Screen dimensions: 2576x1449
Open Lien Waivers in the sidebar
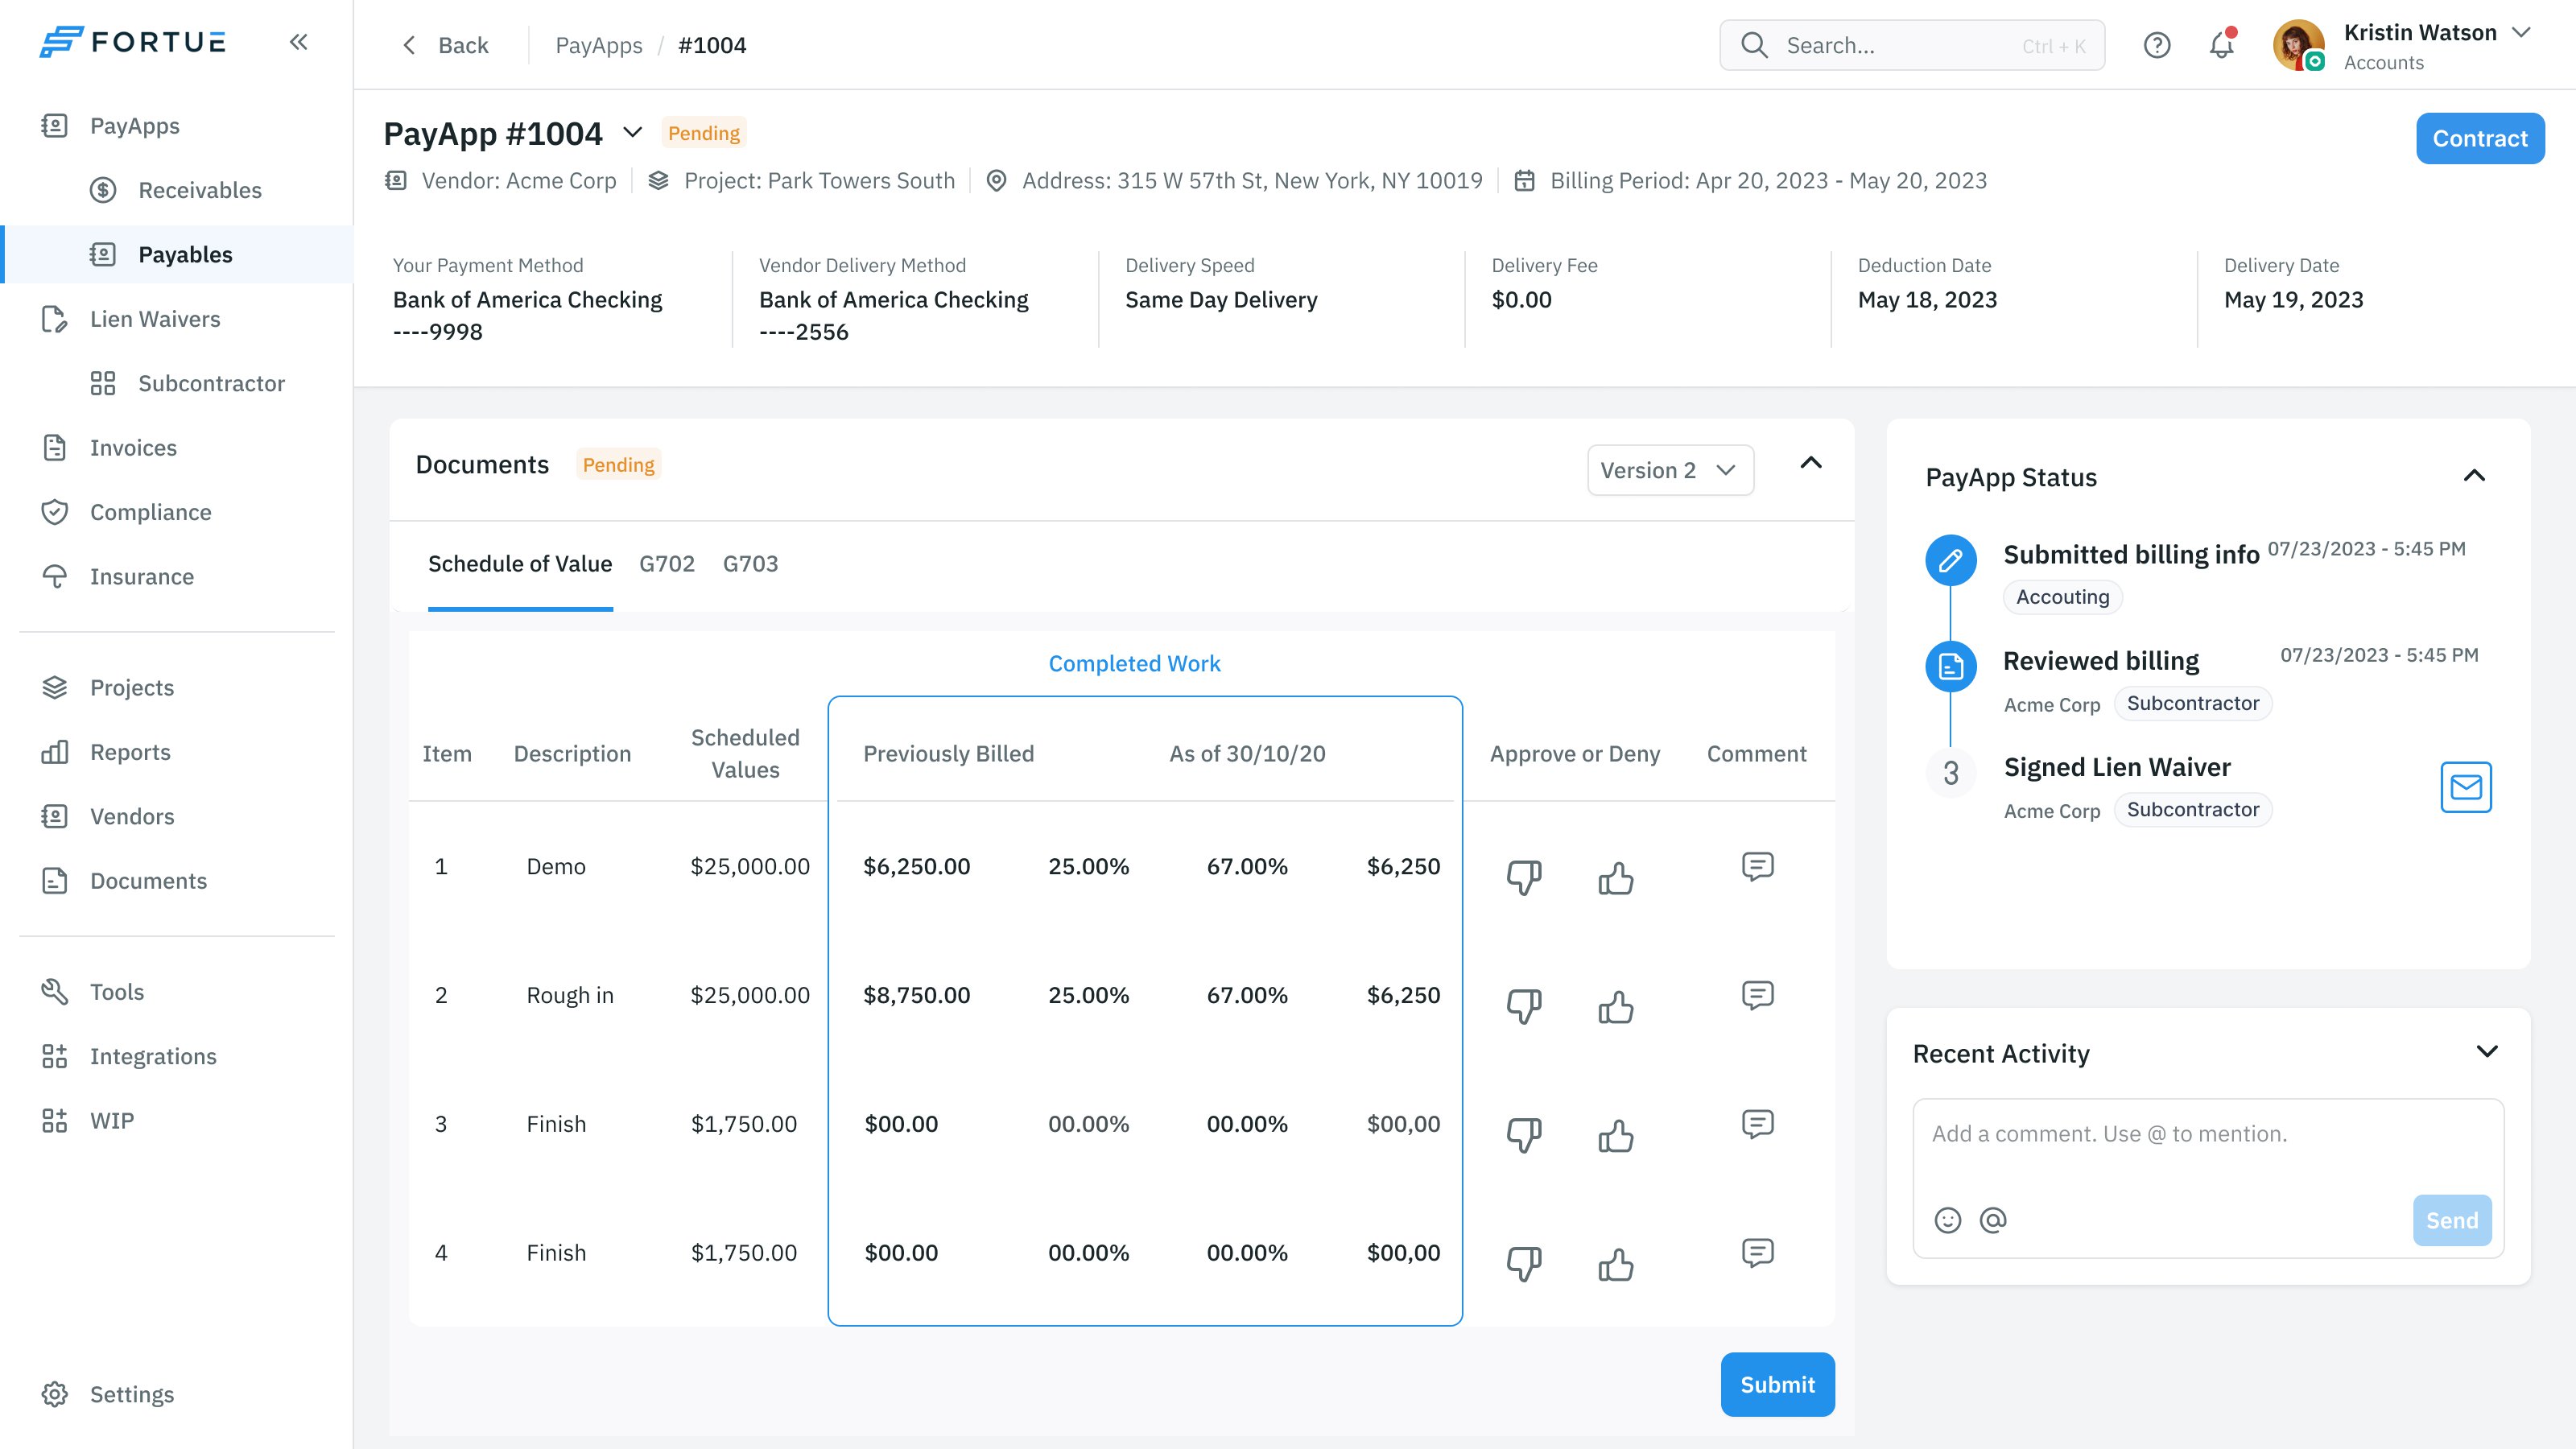click(x=155, y=319)
